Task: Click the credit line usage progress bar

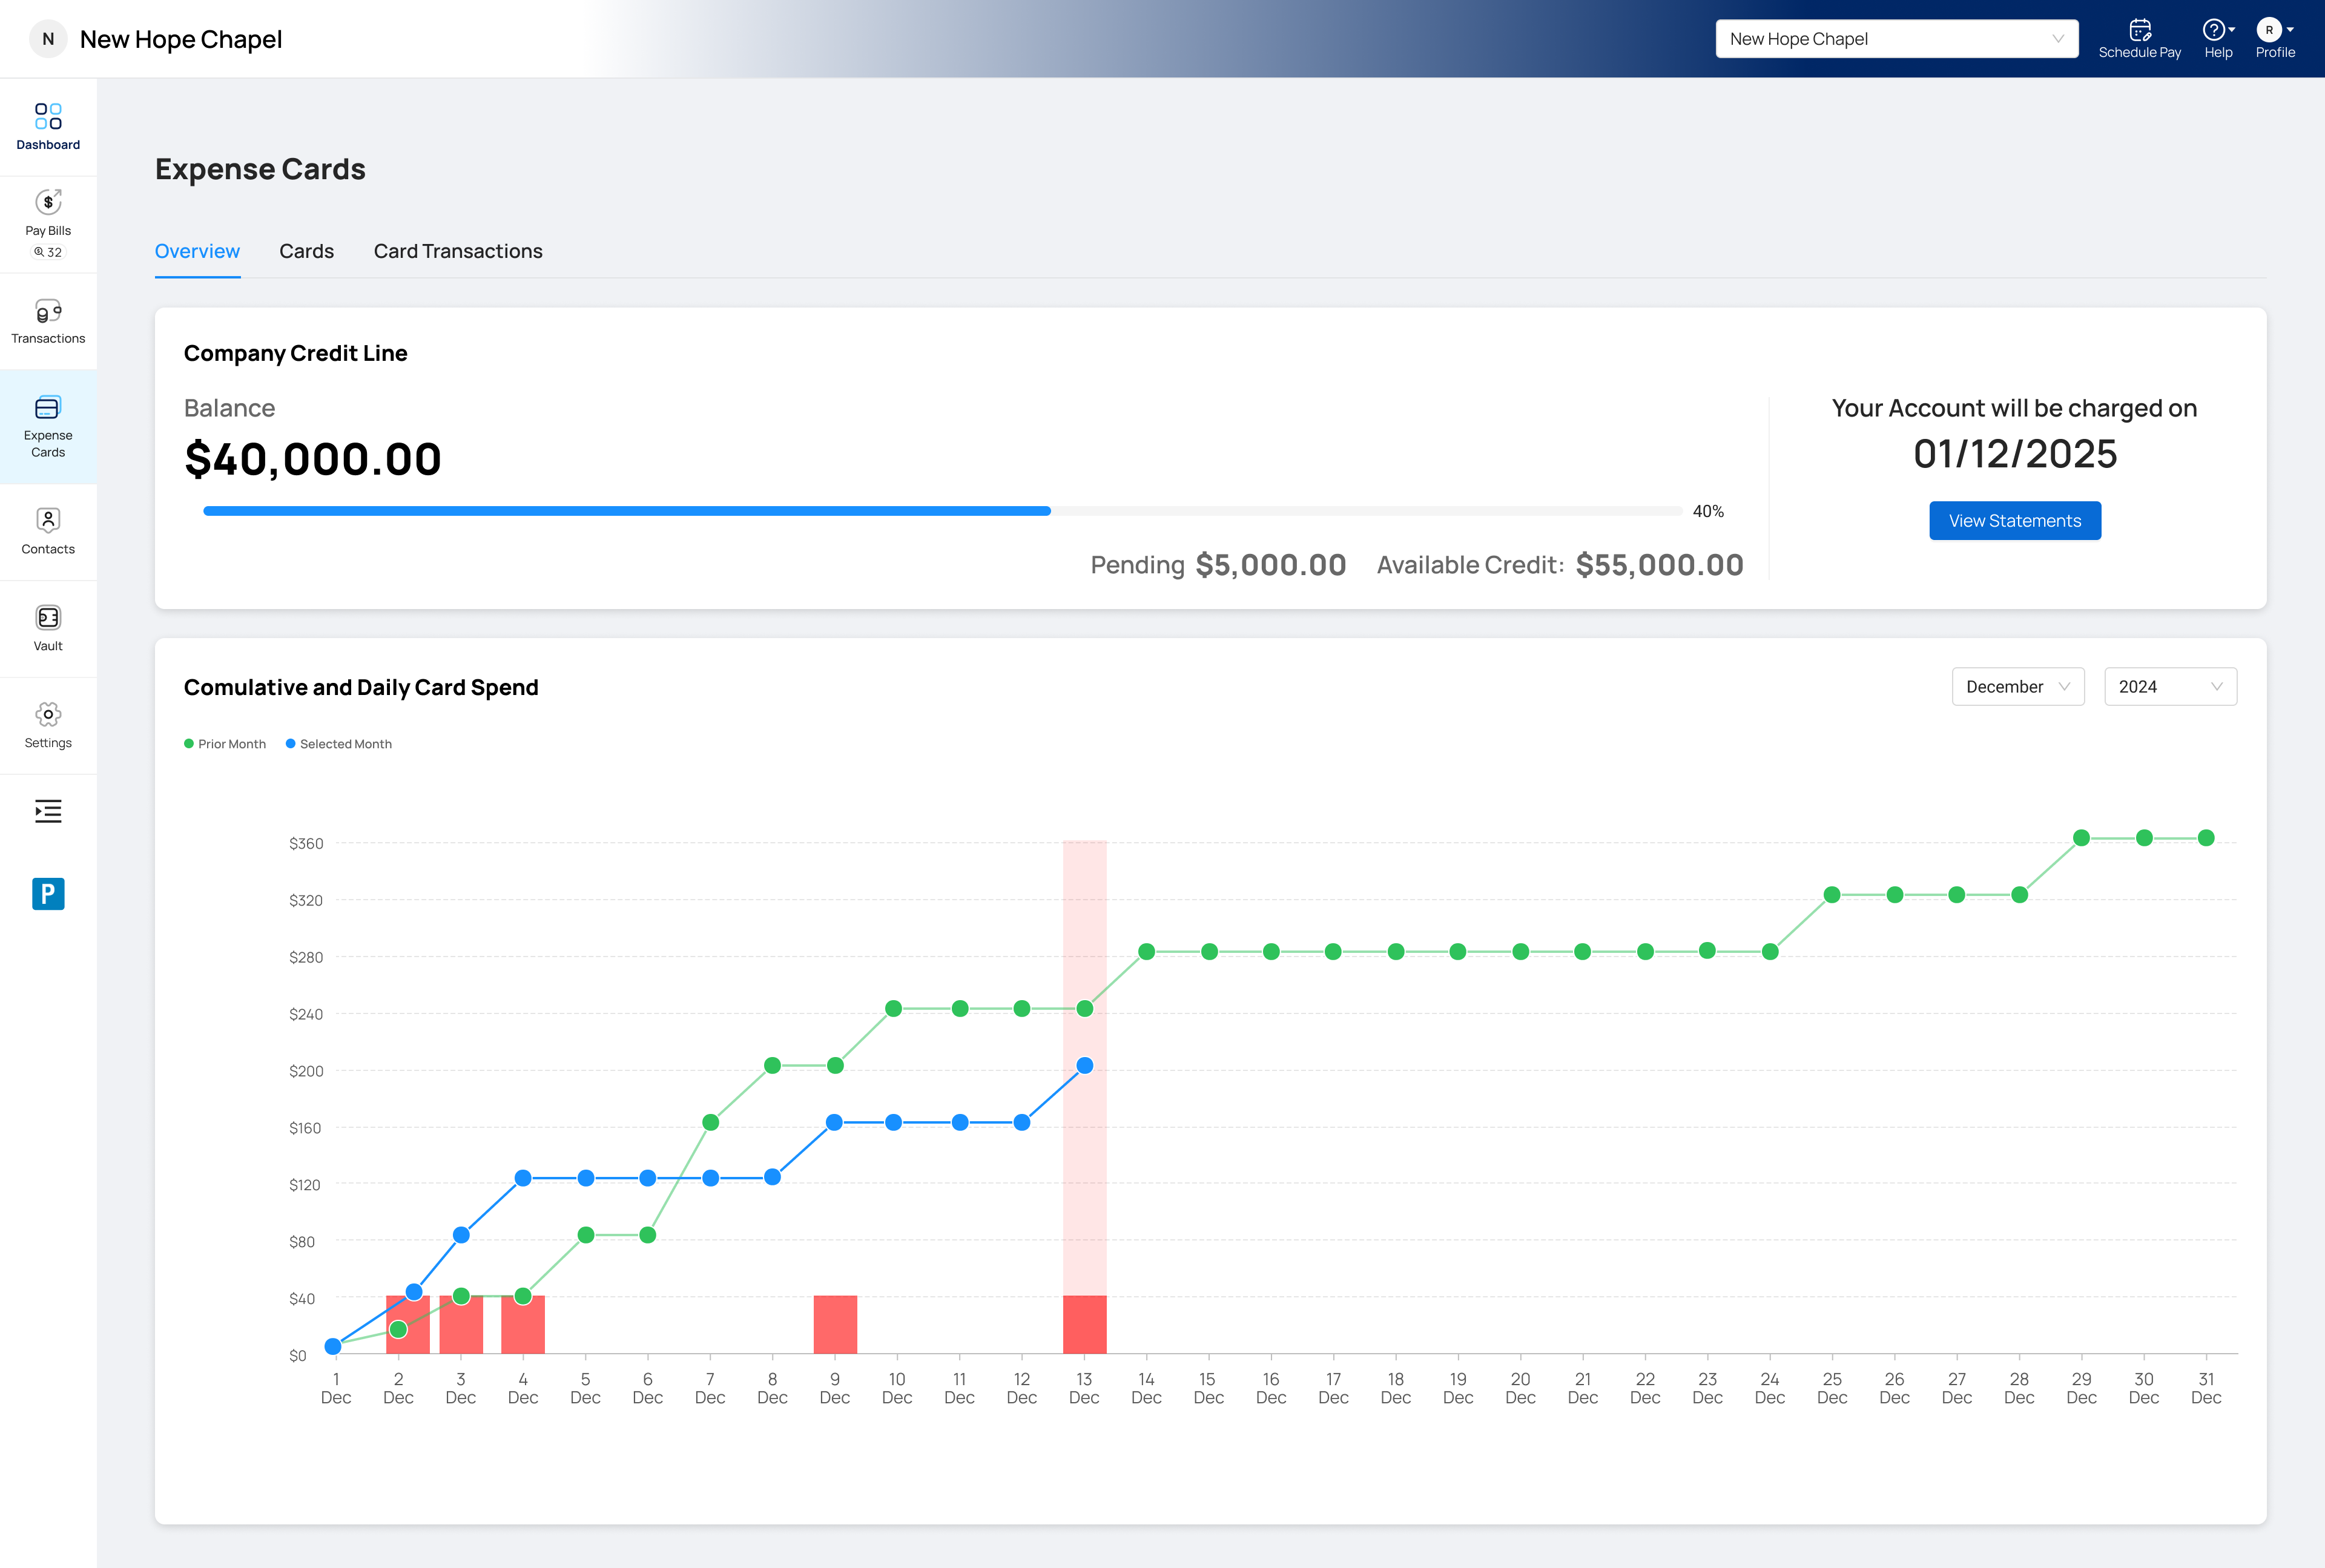Action: pyautogui.click(x=942, y=511)
